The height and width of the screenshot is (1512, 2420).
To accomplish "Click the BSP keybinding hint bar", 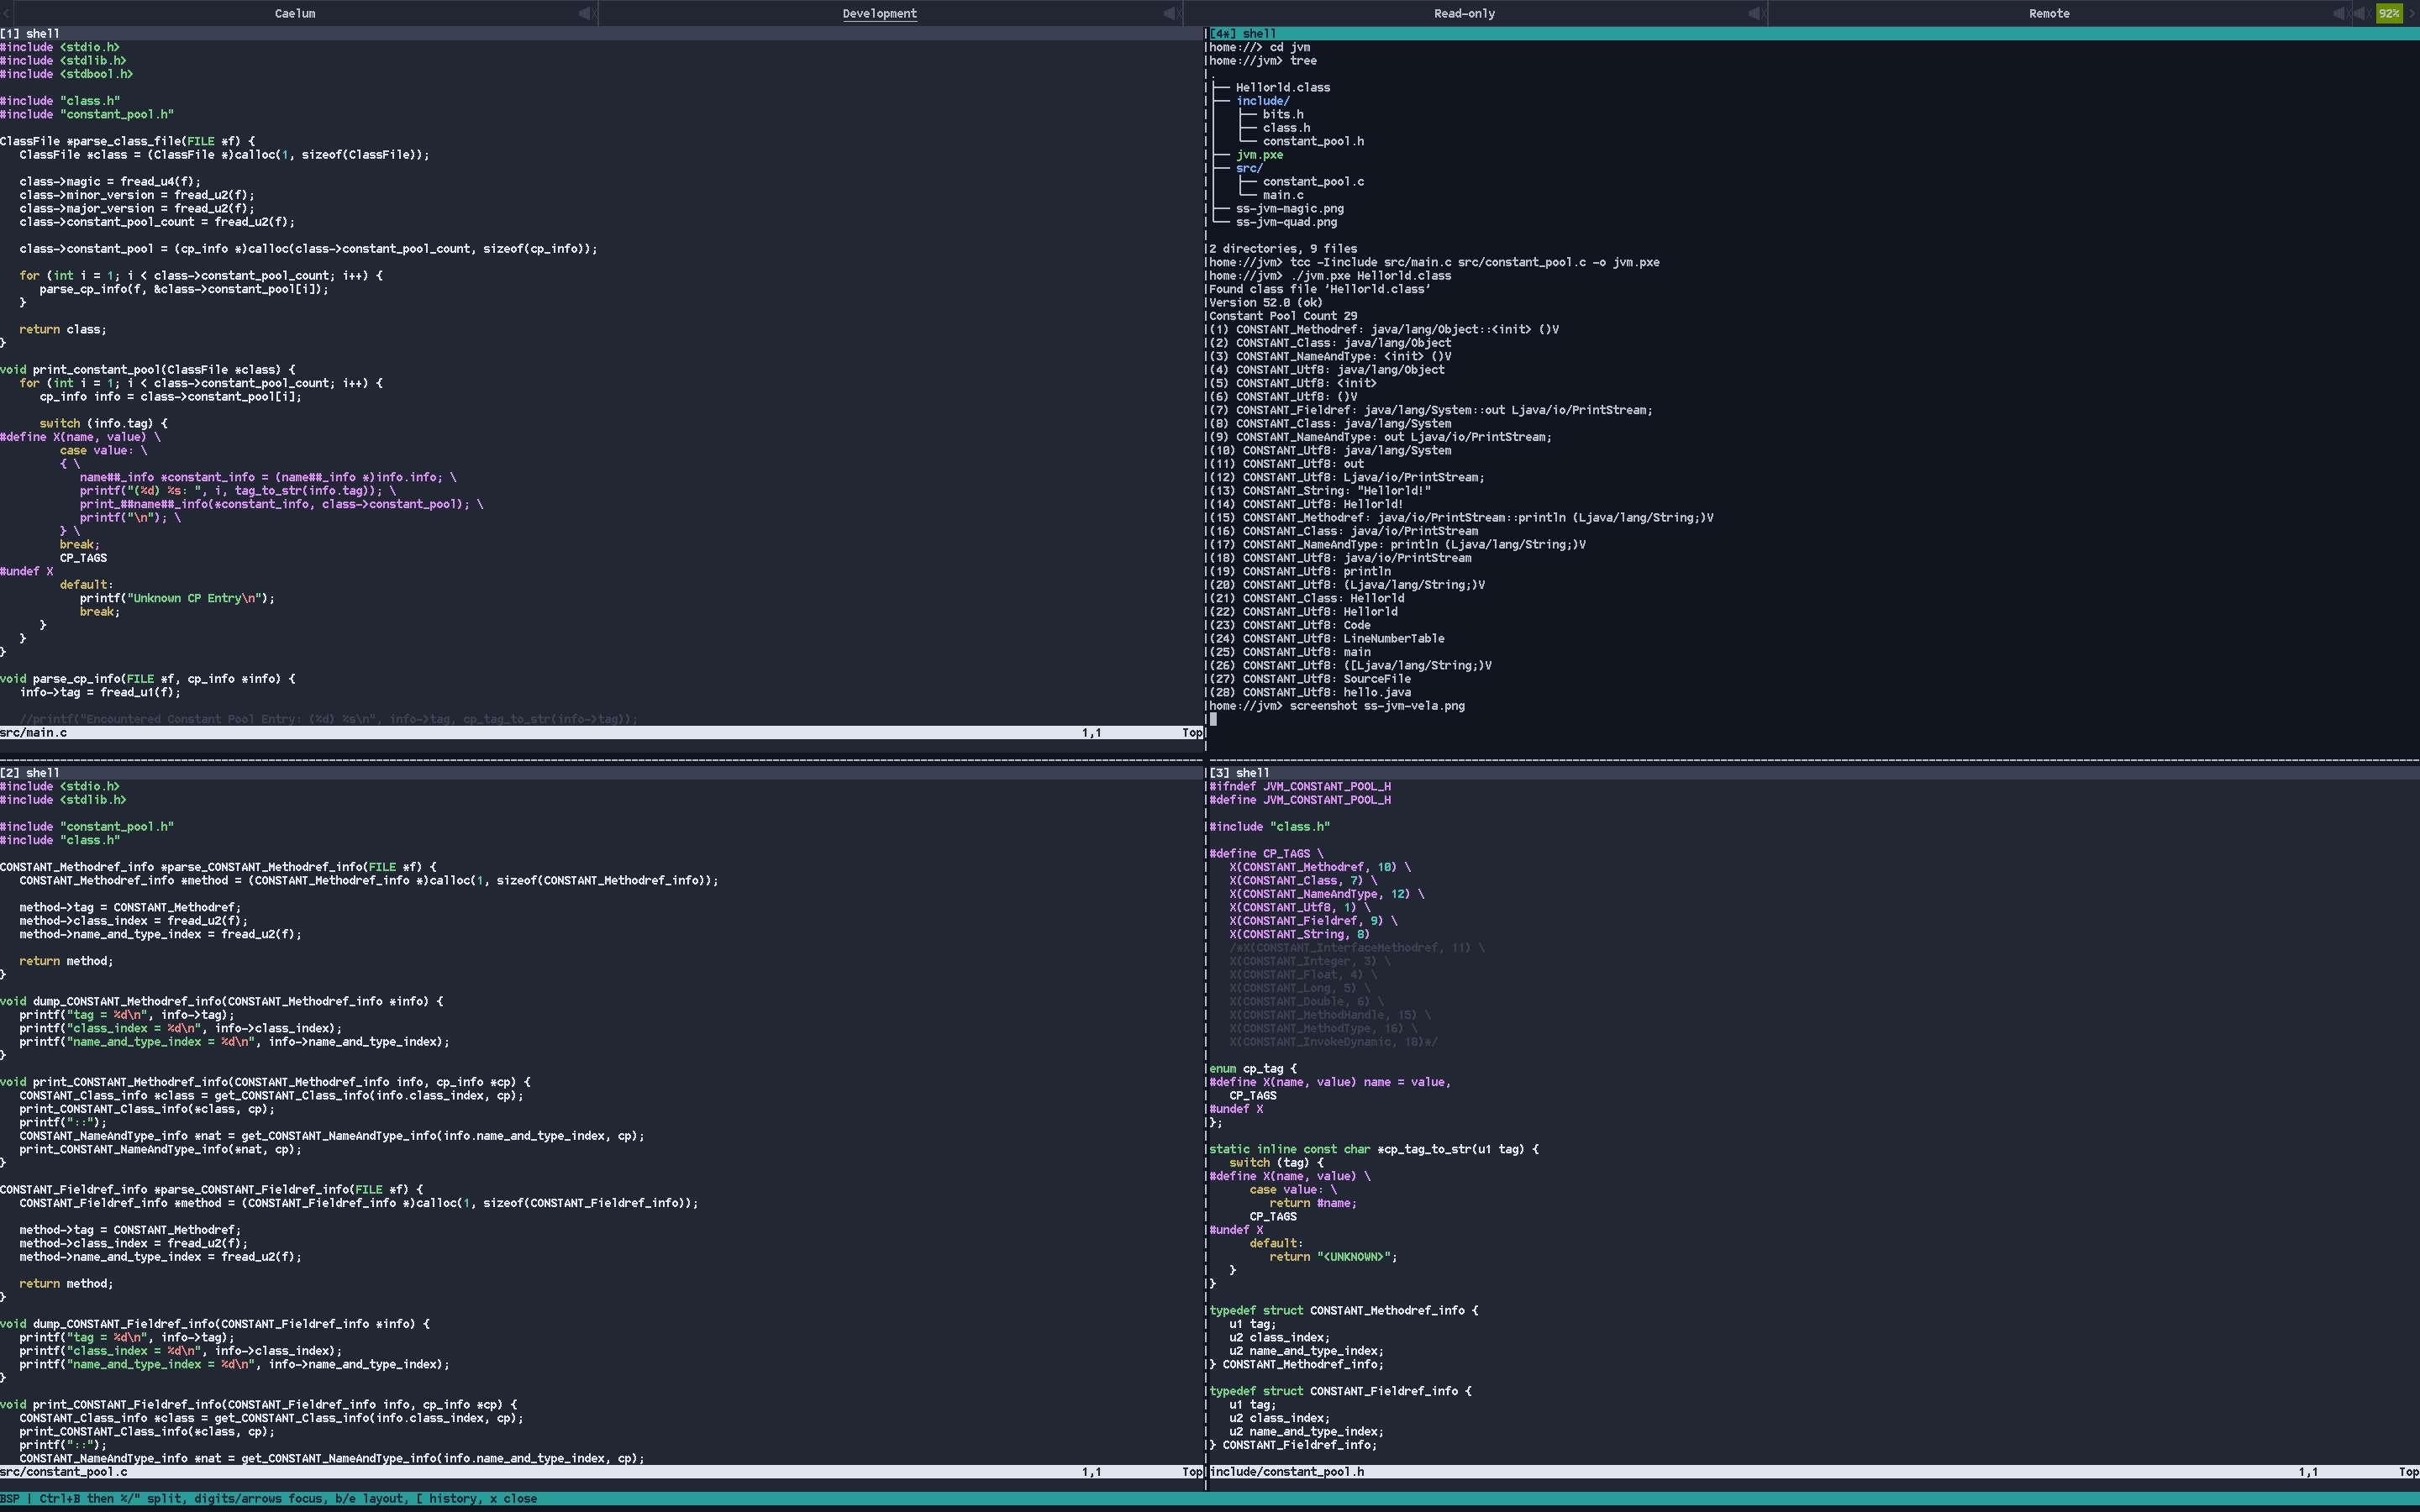I will click(x=1210, y=1498).
